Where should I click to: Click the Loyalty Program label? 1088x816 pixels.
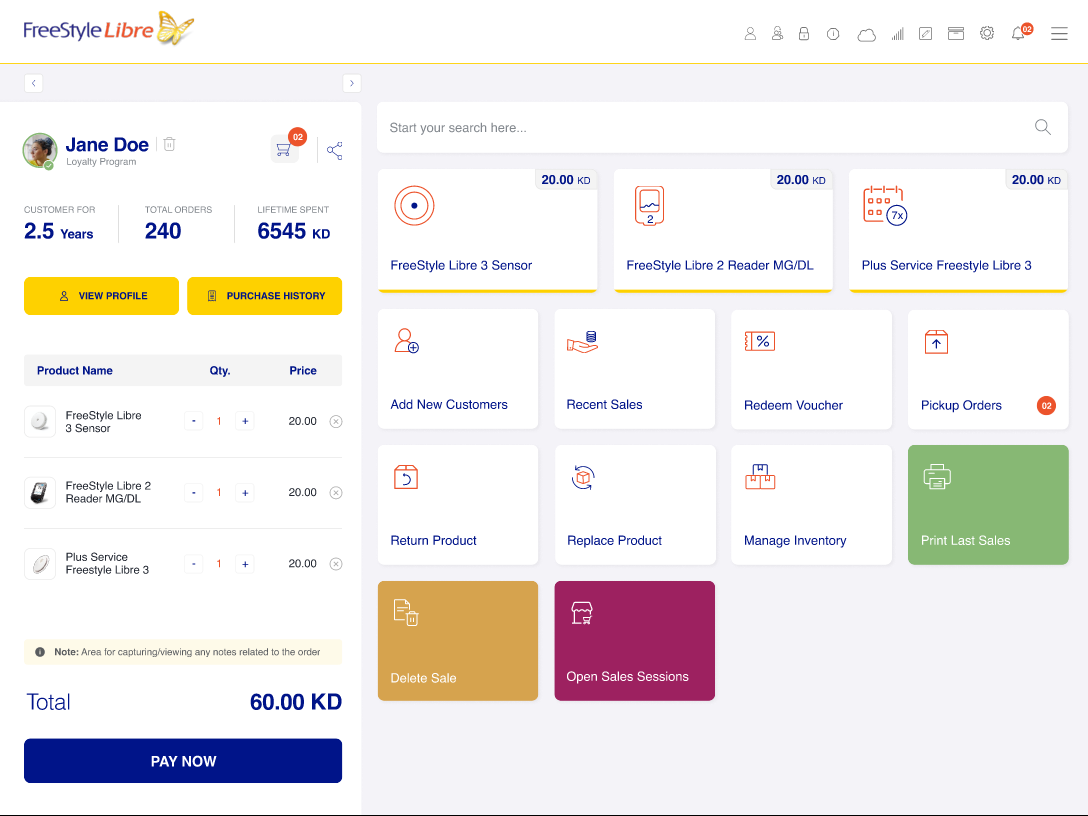101,162
